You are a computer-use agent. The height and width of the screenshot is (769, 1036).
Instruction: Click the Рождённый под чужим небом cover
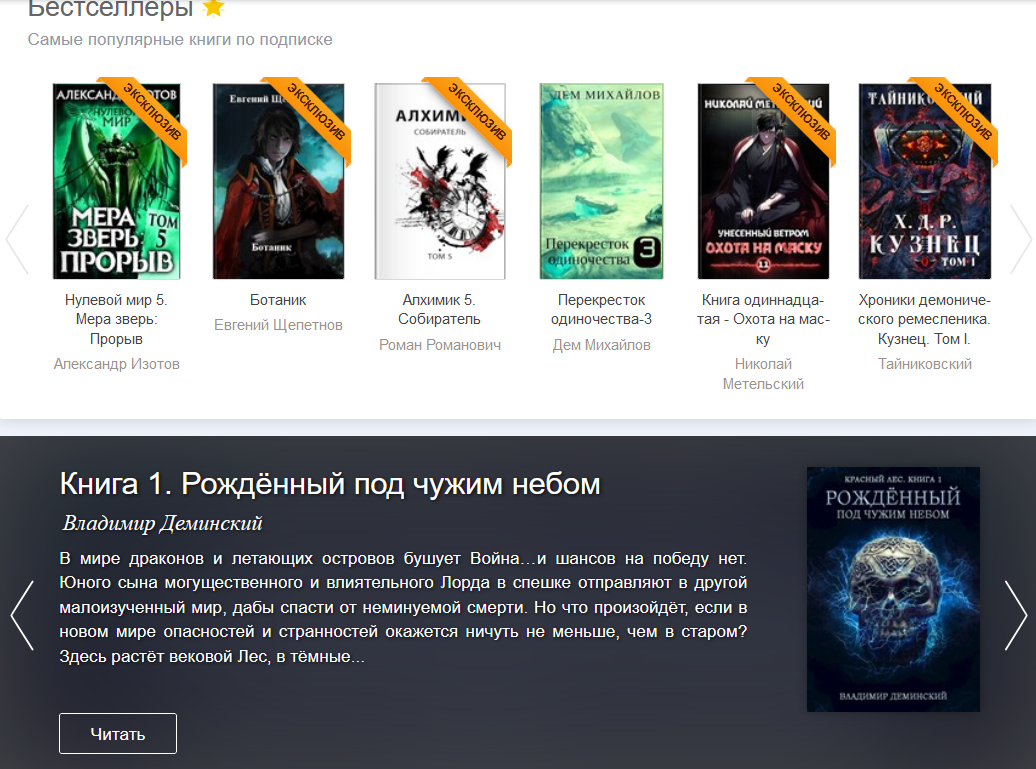893,589
